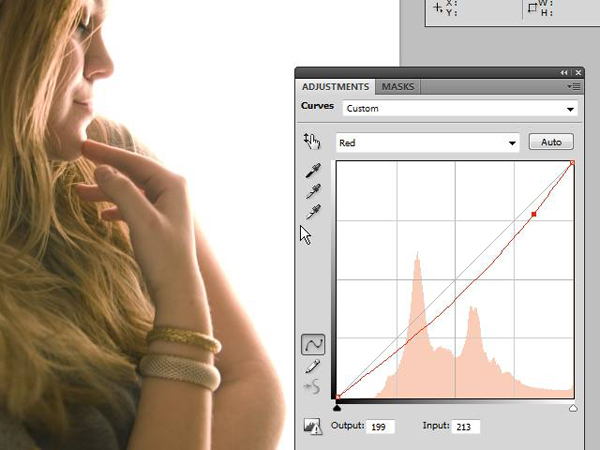Viewport: 600px width, 450px height.
Task: Open the Curves preset dropdown showing Custom
Action: (460, 108)
